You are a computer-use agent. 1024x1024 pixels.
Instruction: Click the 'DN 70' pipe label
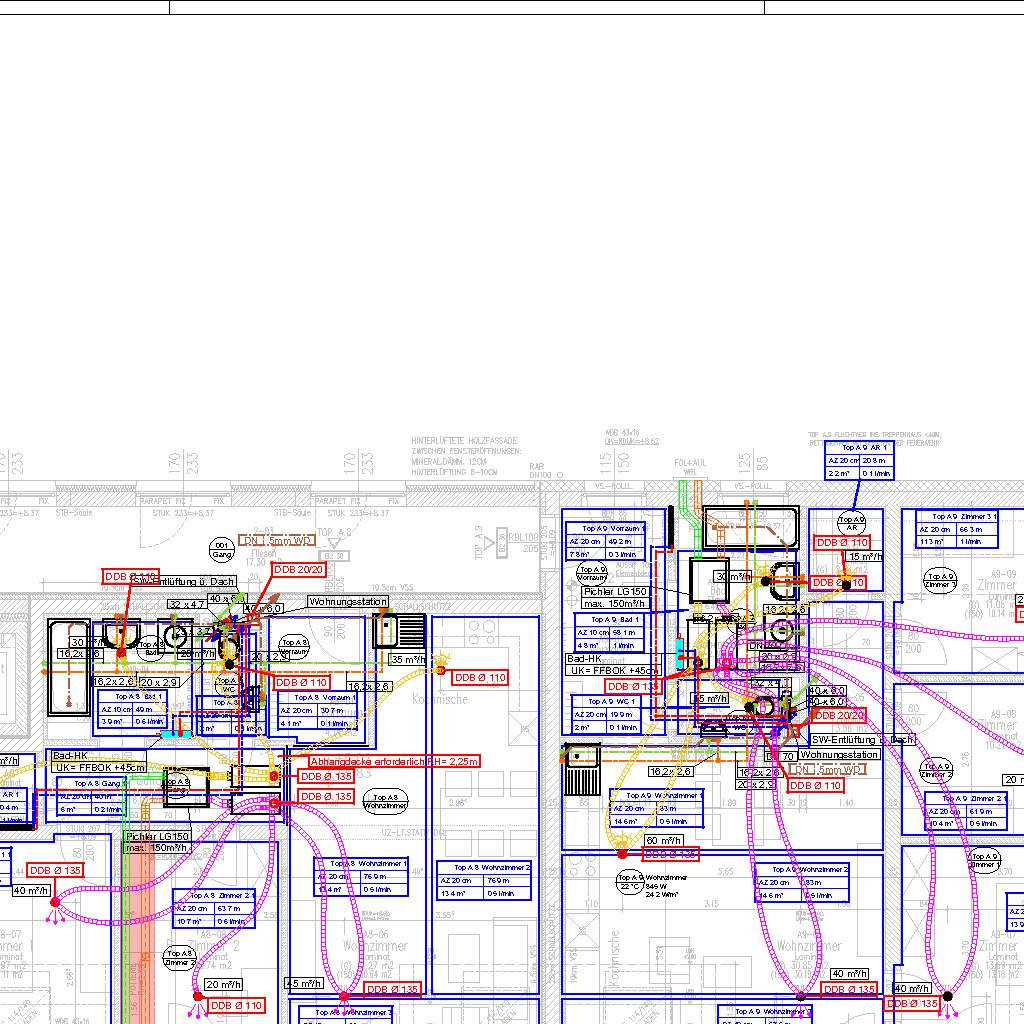click(780, 756)
